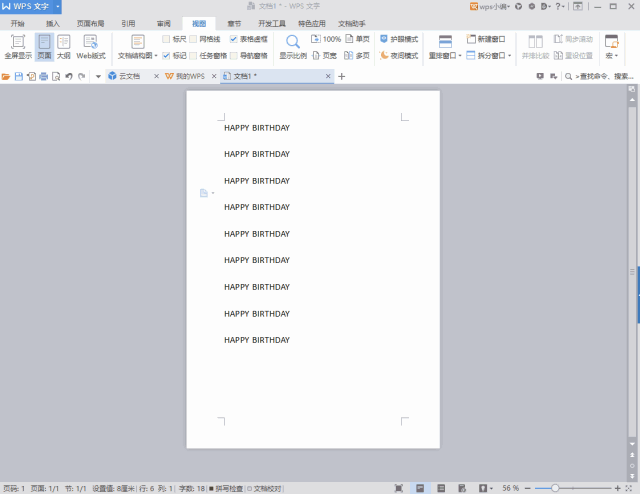Choose multi-page (多页) view
The image size is (640, 494).
pos(357,56)
